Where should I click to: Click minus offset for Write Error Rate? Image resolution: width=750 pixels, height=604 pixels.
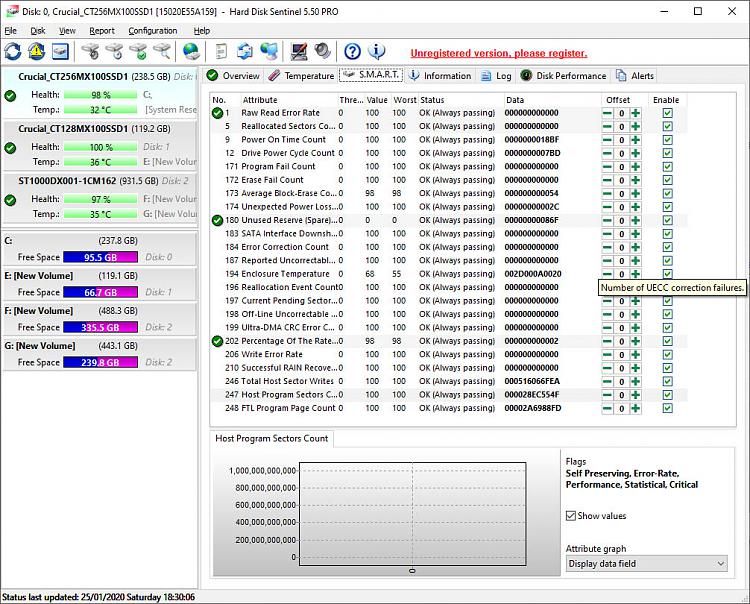[x=607, y=355]
